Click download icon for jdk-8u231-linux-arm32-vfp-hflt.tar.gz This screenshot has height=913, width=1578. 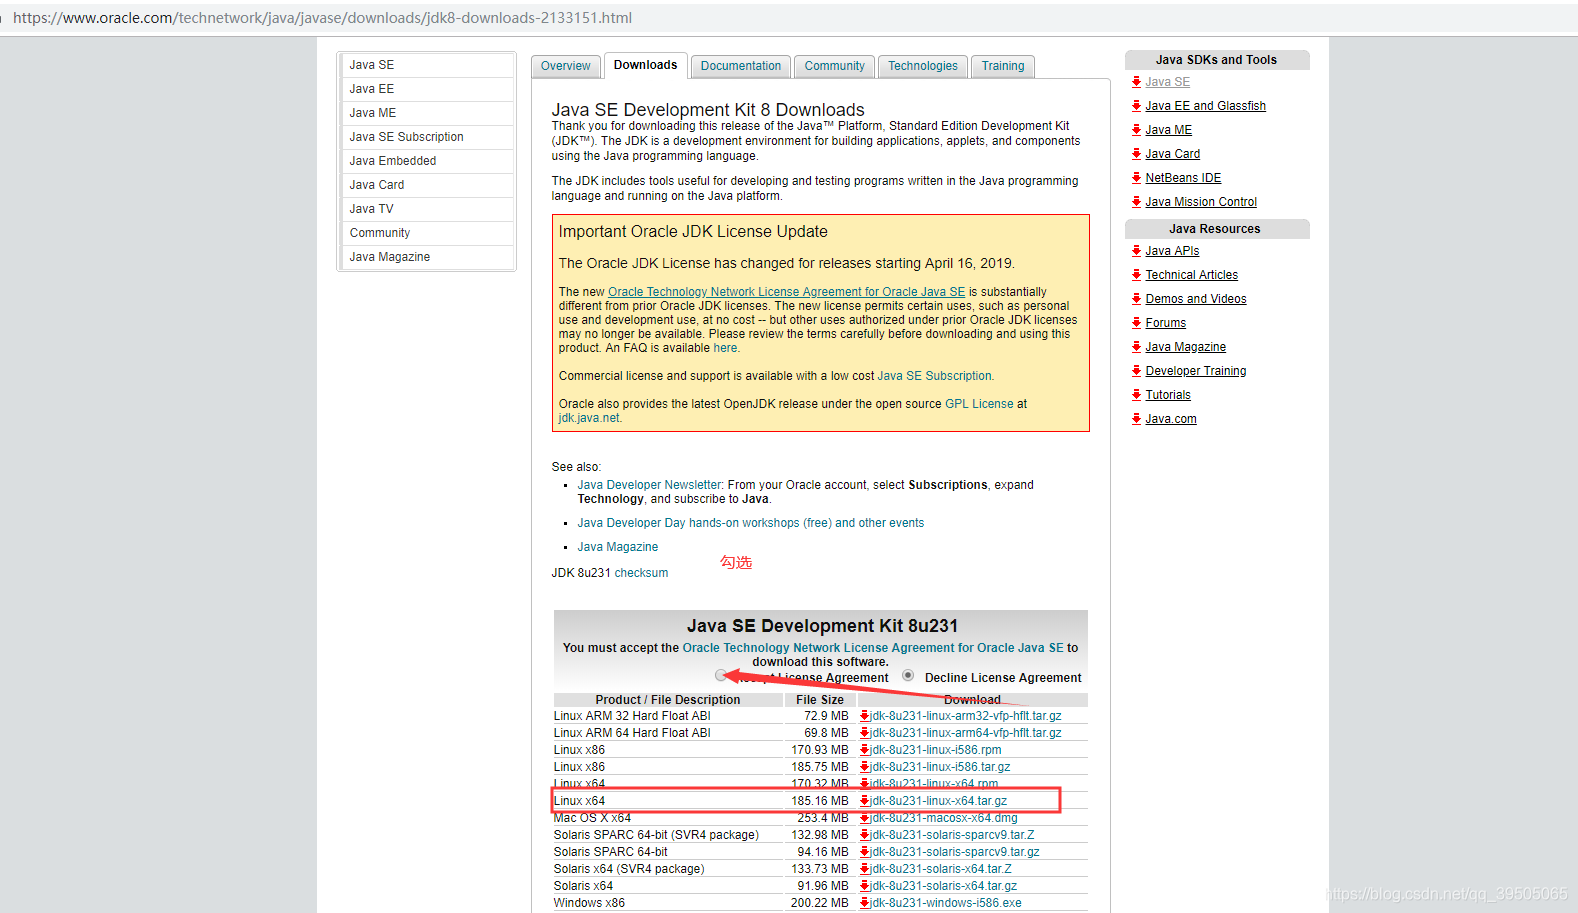point(865,716)
